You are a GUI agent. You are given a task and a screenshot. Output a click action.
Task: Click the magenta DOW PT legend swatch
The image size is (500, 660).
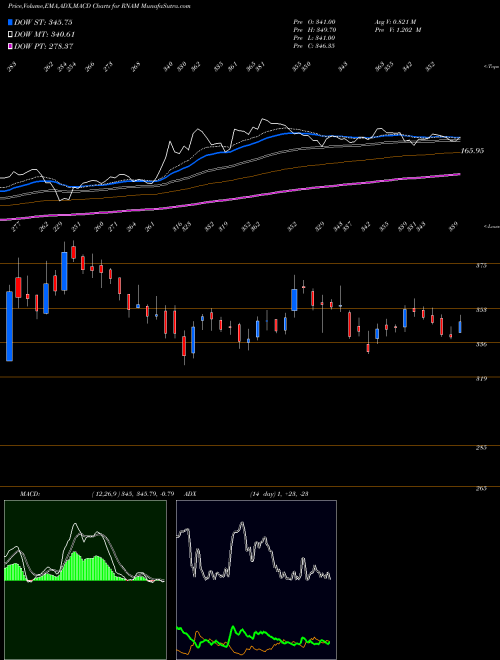click(11, 46)
